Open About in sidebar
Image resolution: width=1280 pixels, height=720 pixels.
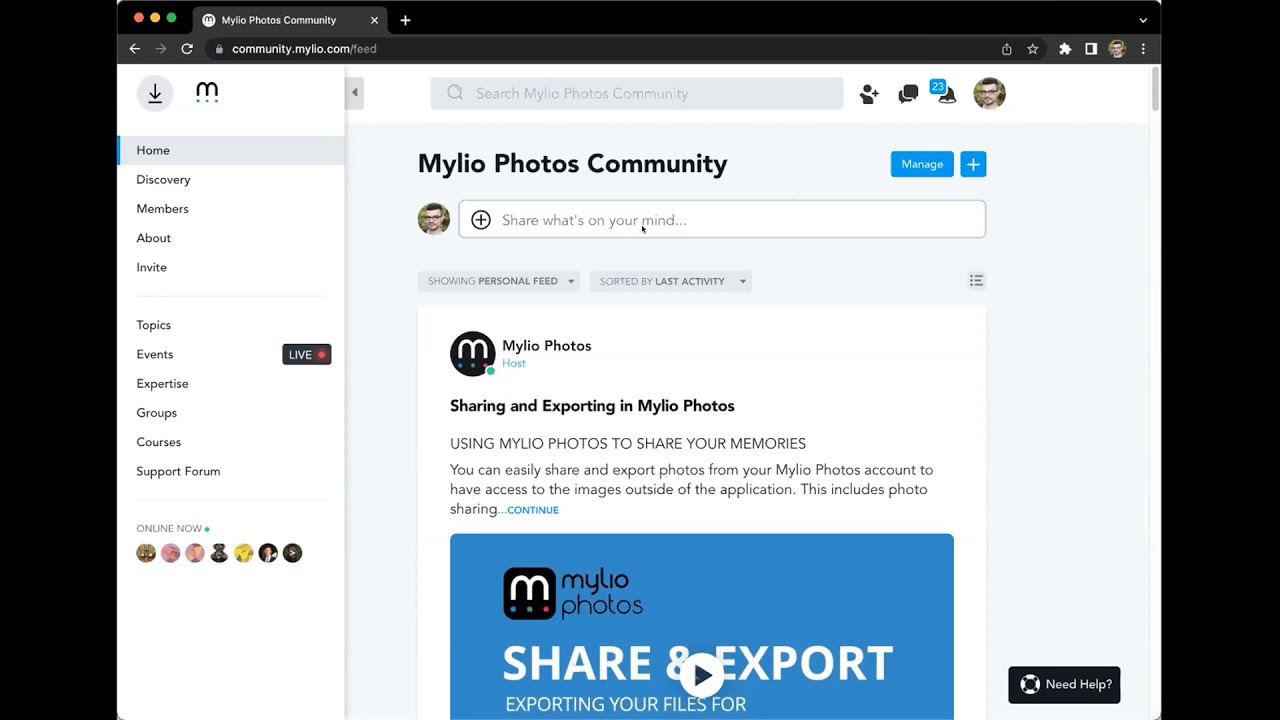[x=153, y=238]
